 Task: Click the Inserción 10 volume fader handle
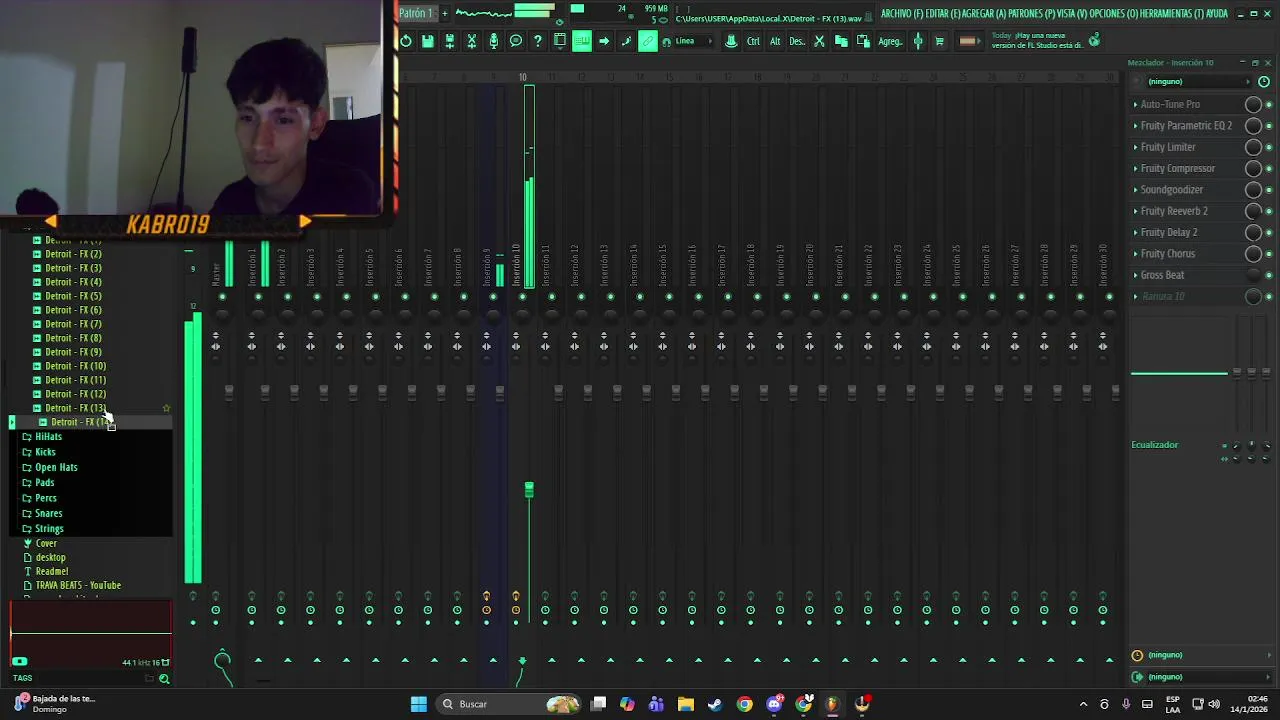tap(529, 489)
